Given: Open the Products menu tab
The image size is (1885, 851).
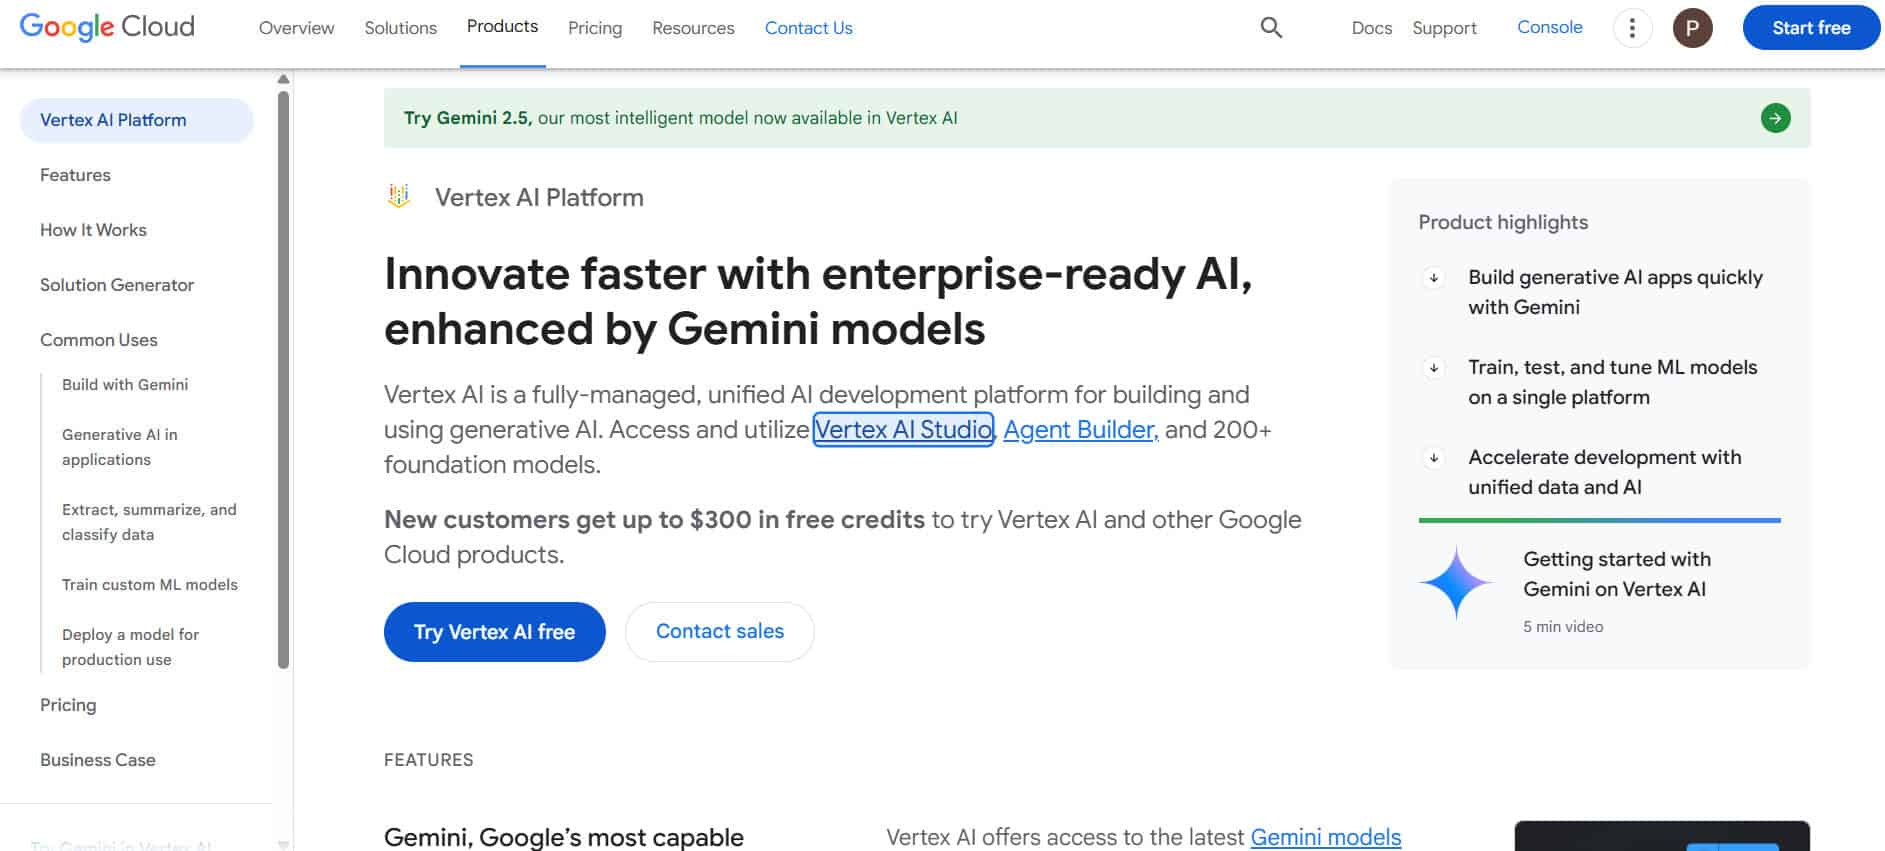Looking at the screenshot, I should coord(502,27).
